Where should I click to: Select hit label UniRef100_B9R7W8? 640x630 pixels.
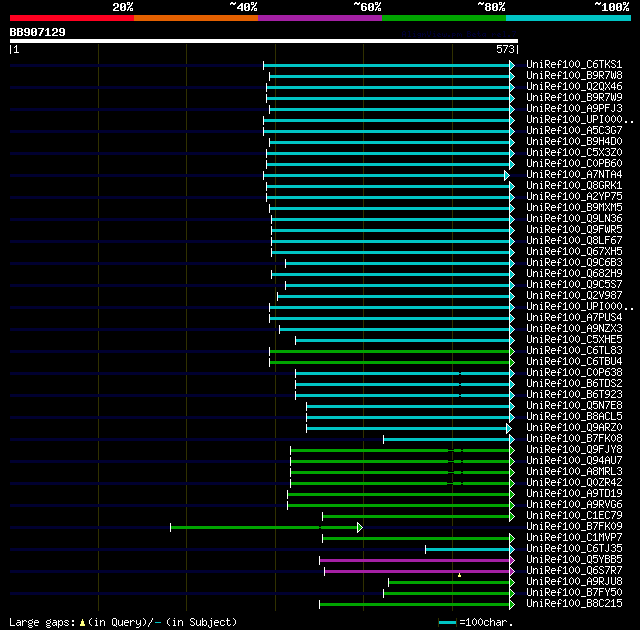[x=574, y=75]
